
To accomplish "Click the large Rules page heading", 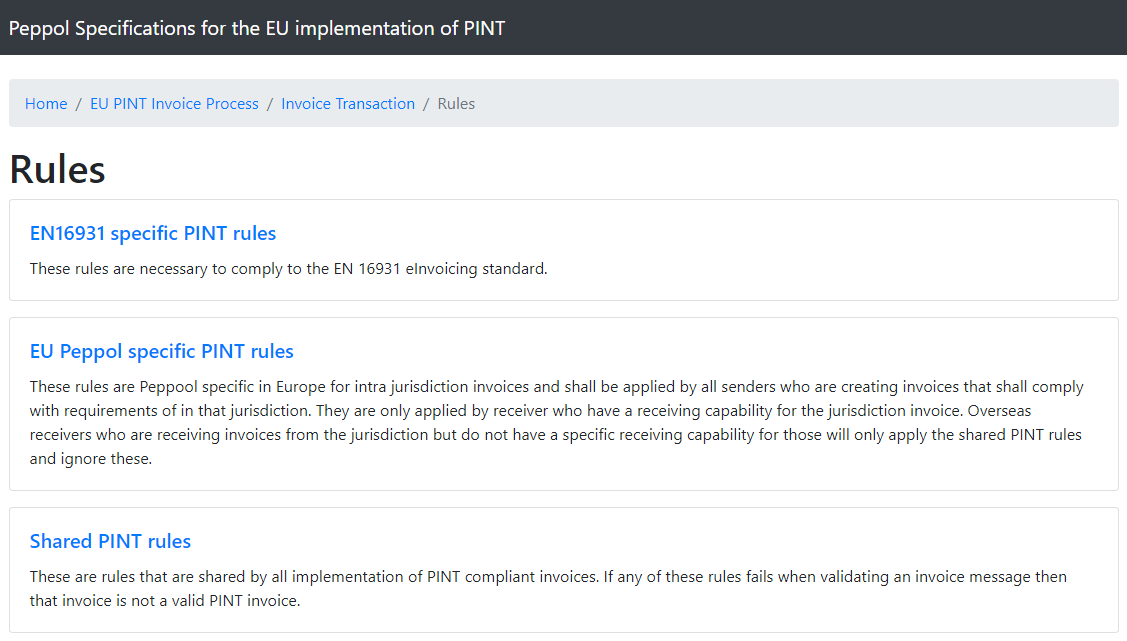I will click(x=58, y=170).
